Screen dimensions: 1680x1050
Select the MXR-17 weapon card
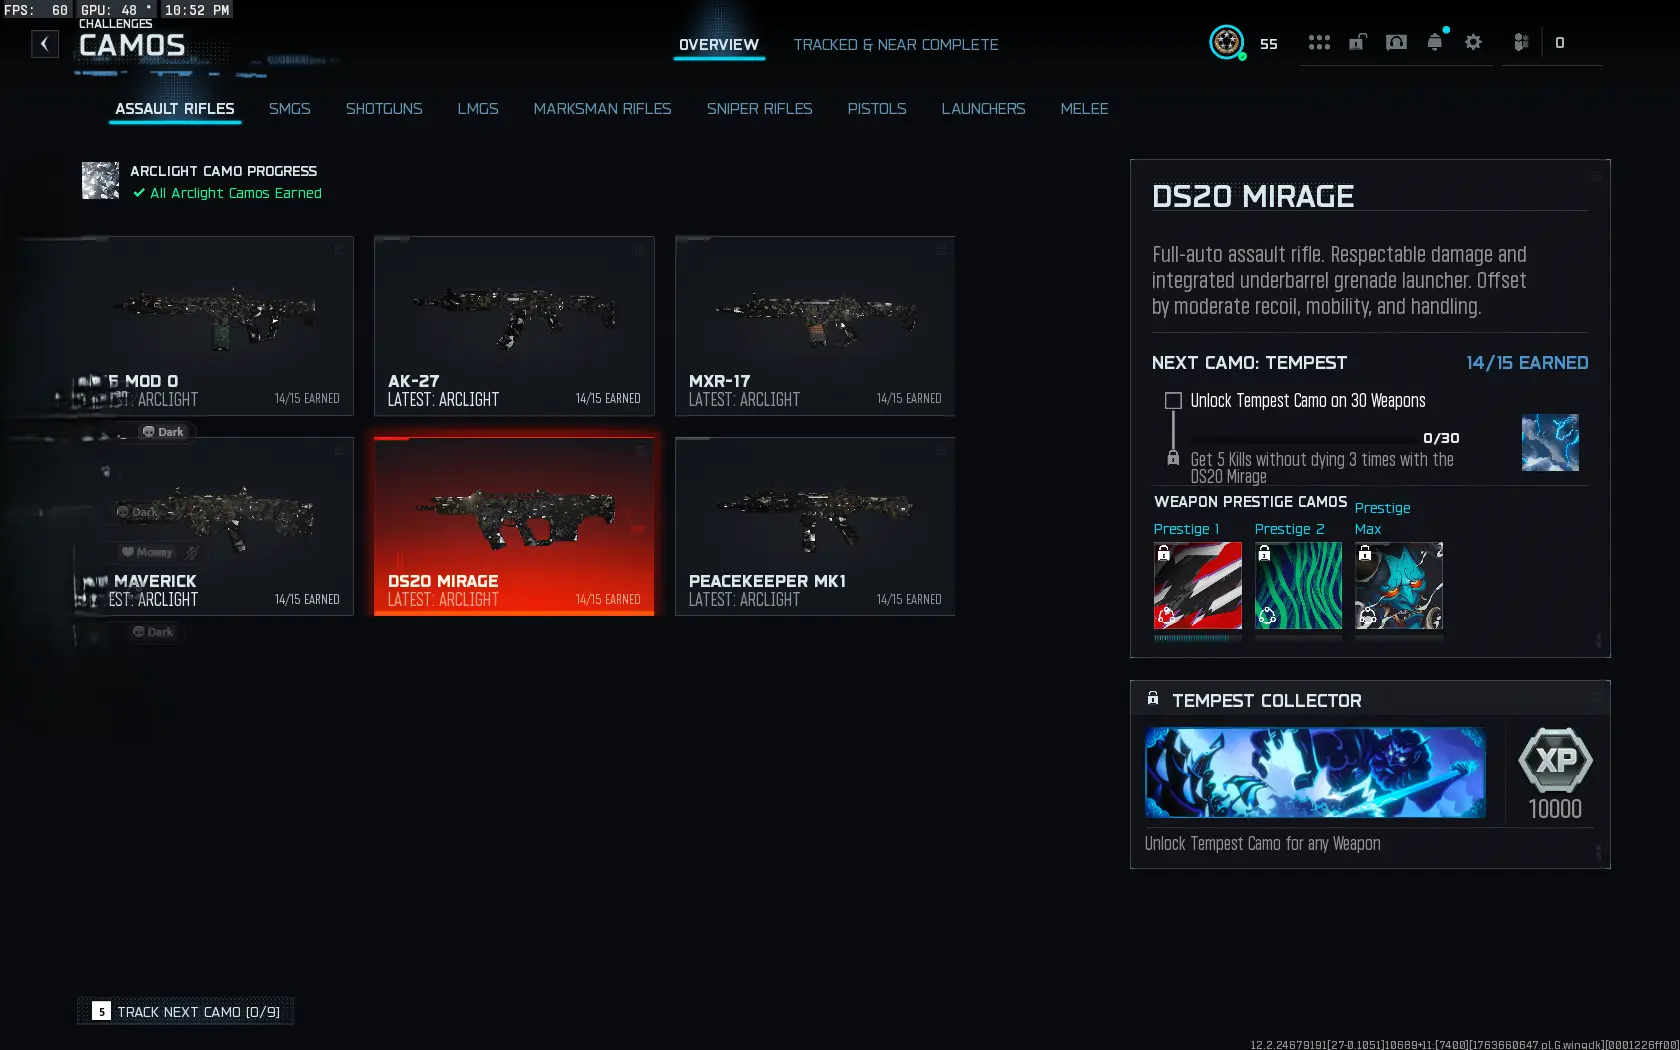click(x=815, y=326)
